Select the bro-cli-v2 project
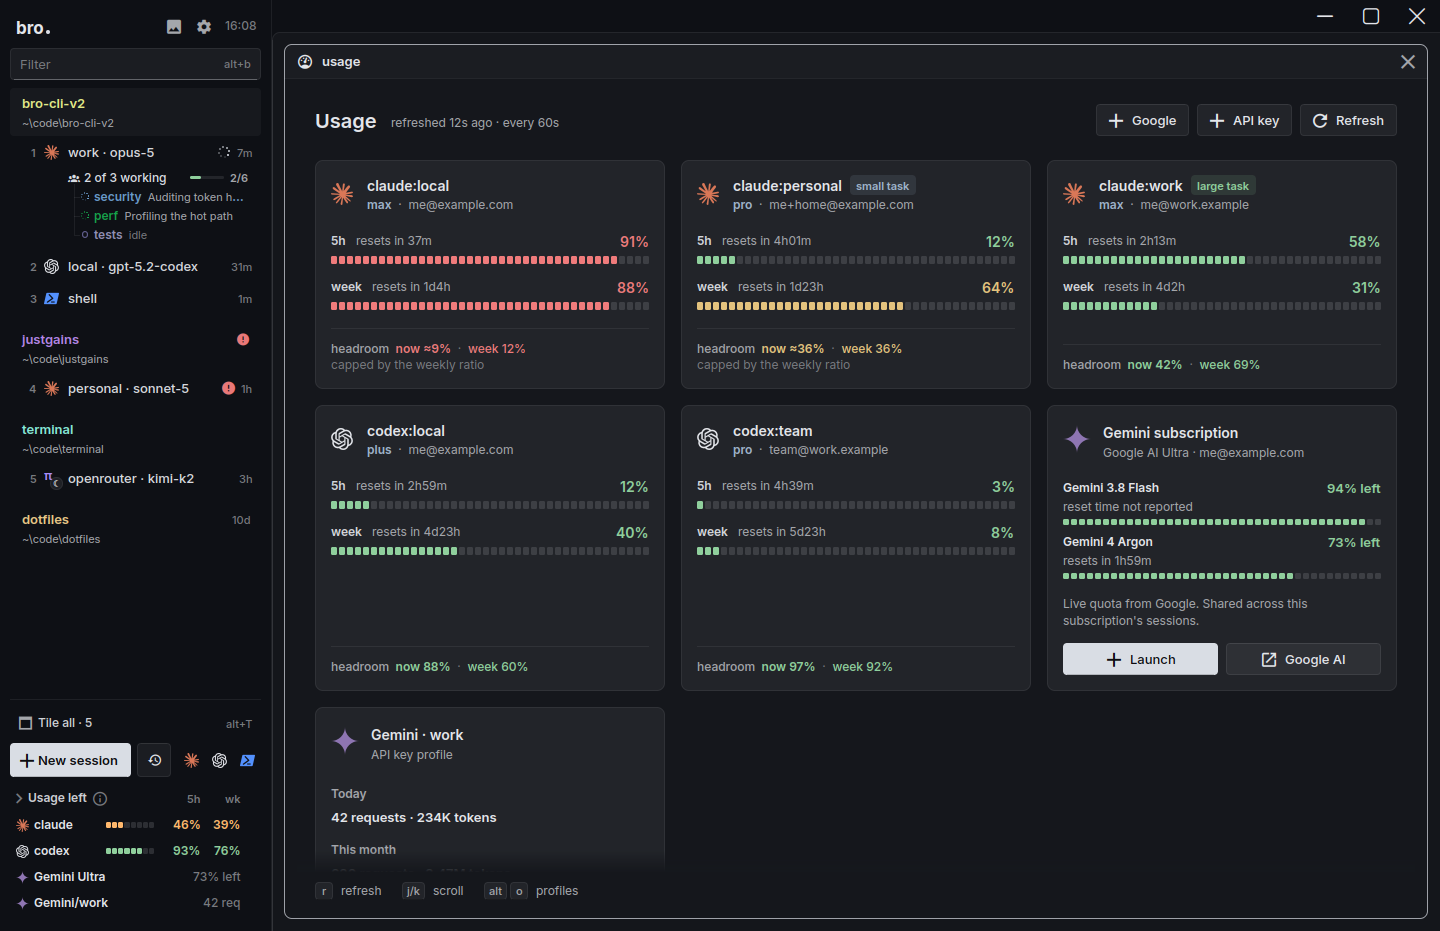The height and width of the screenshot is (931, 1440). (135, 112)
